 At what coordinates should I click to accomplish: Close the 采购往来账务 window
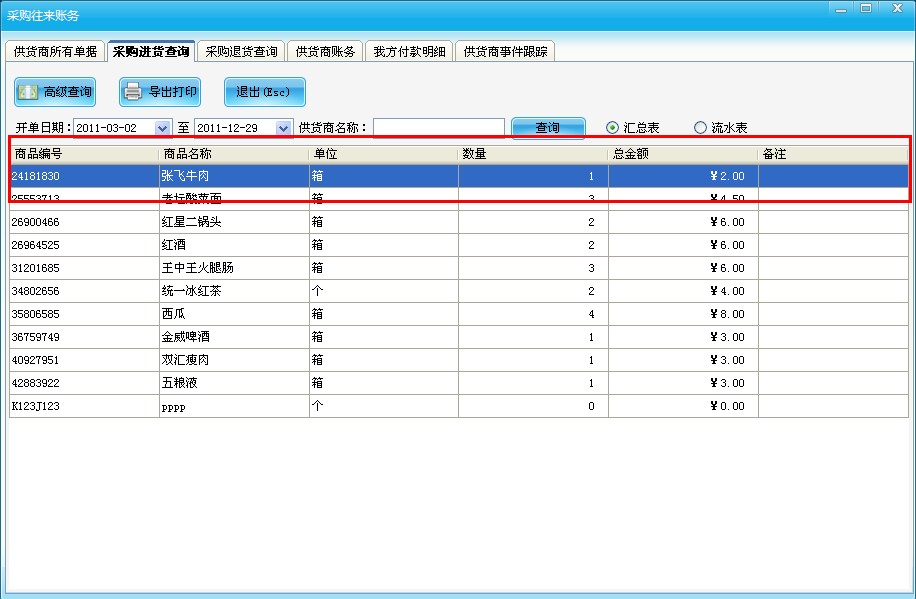coord(898,8)
